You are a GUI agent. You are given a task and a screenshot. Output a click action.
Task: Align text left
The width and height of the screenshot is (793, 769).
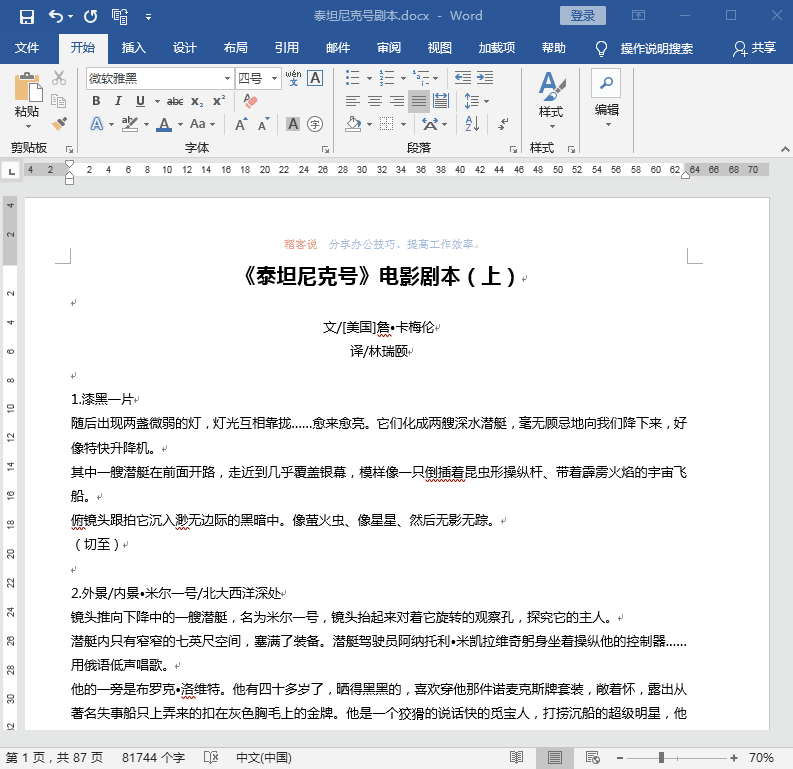coord(353,101)
